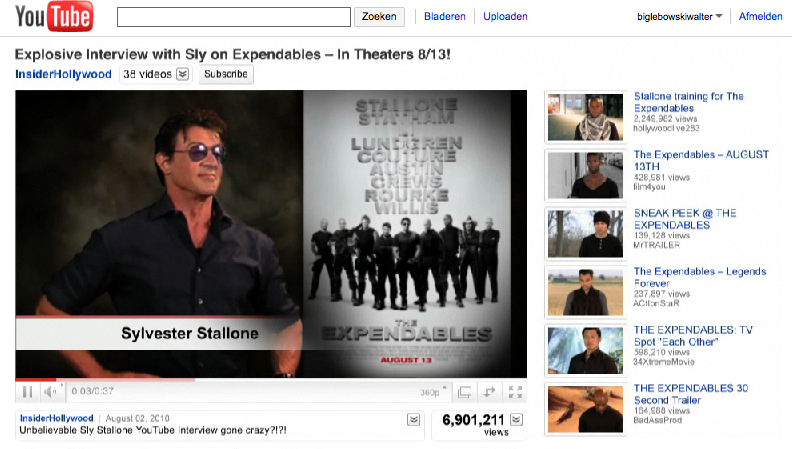Viewport: 792px width, 449px height.
Task: Subscribe to InsiderHollywood channel
Action: (225, 74)
